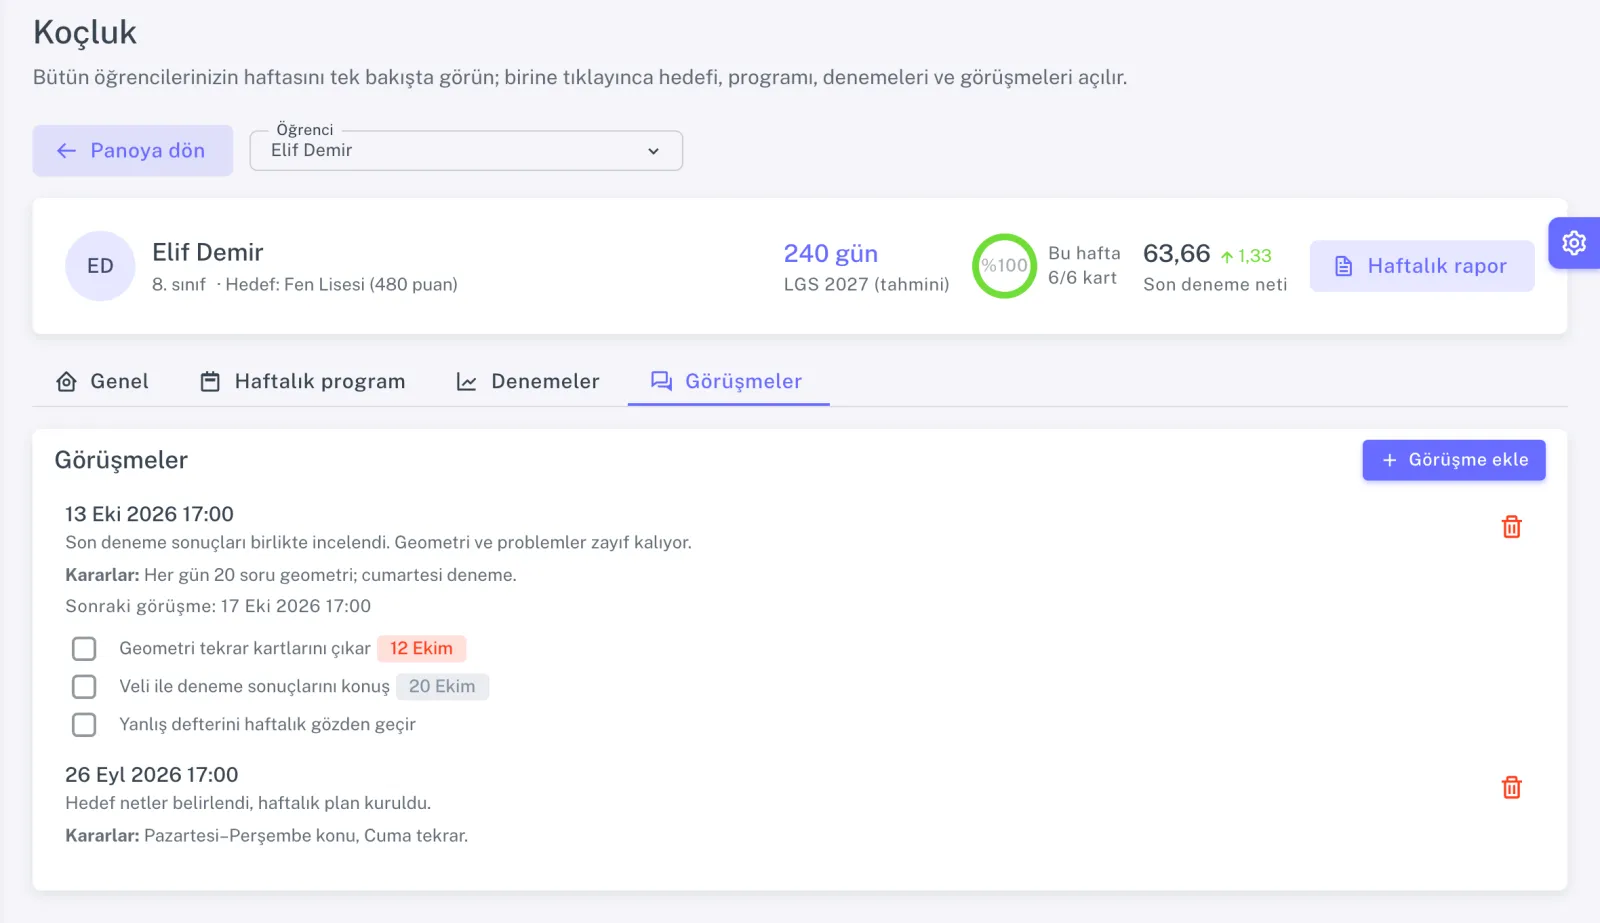Open the settings gear icon
This screenshot has height=923, width=1600.
pos(1574,243)
